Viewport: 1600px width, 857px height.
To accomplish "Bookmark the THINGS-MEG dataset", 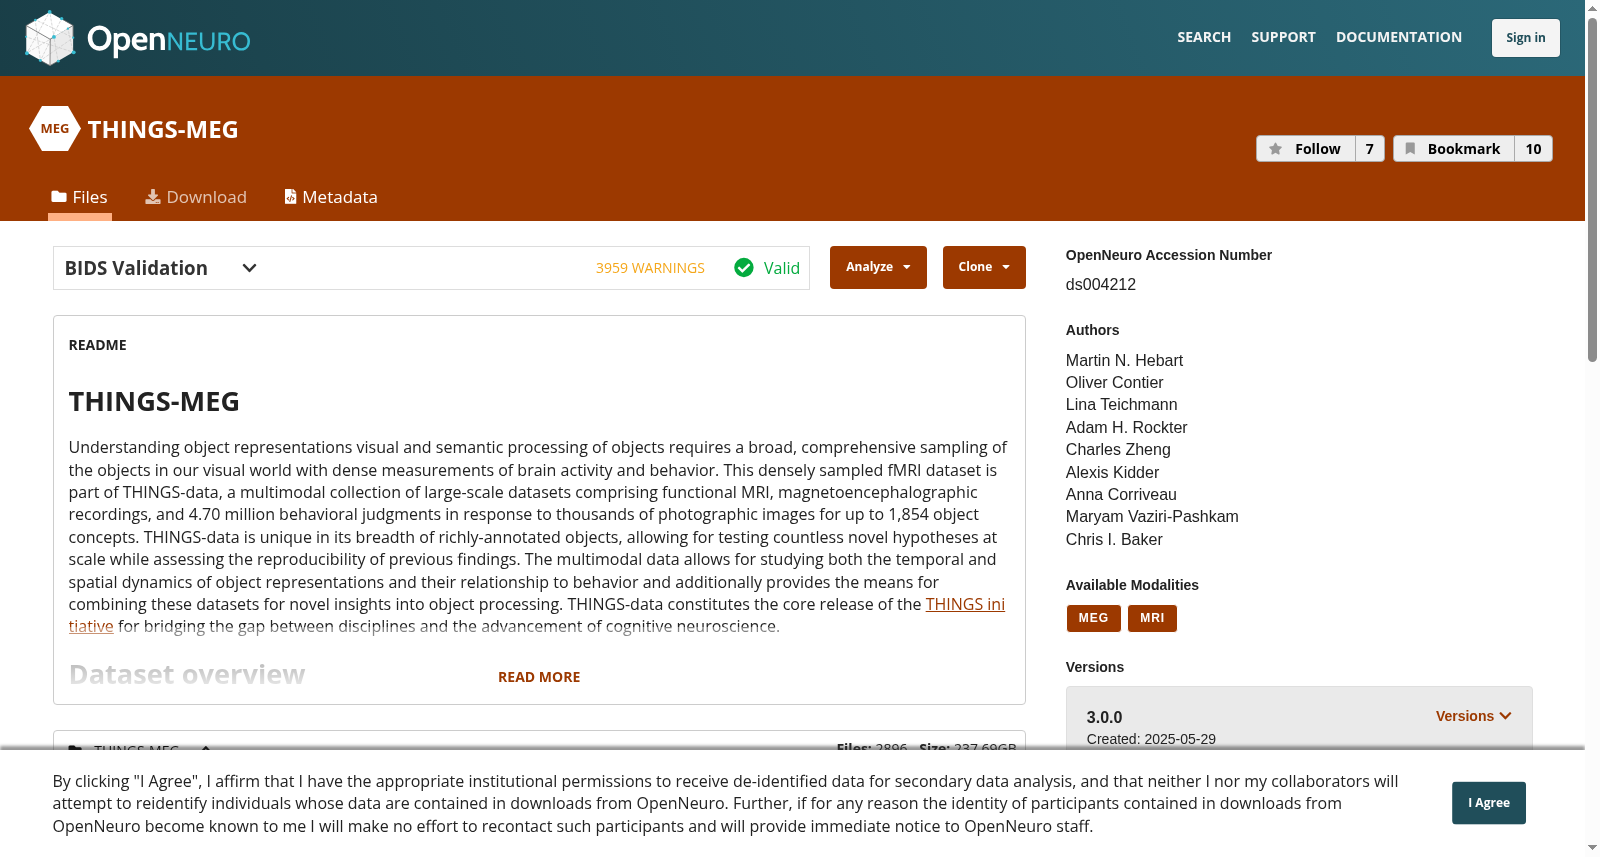I will 1454,149.
